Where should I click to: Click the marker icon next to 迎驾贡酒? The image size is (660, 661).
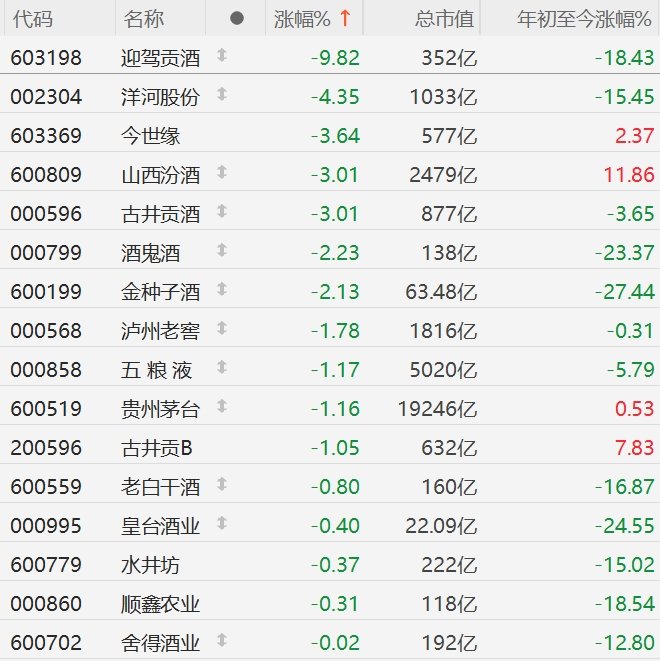pos(222,55)
